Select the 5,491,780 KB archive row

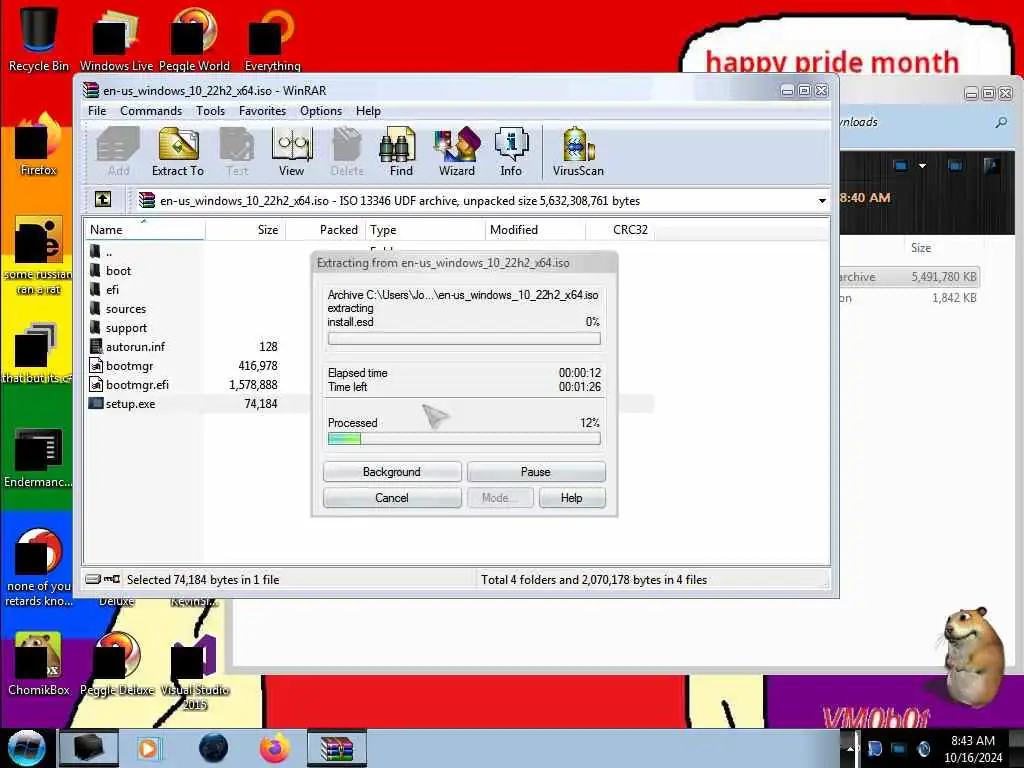pyautogui.click(x=909, y=277)
